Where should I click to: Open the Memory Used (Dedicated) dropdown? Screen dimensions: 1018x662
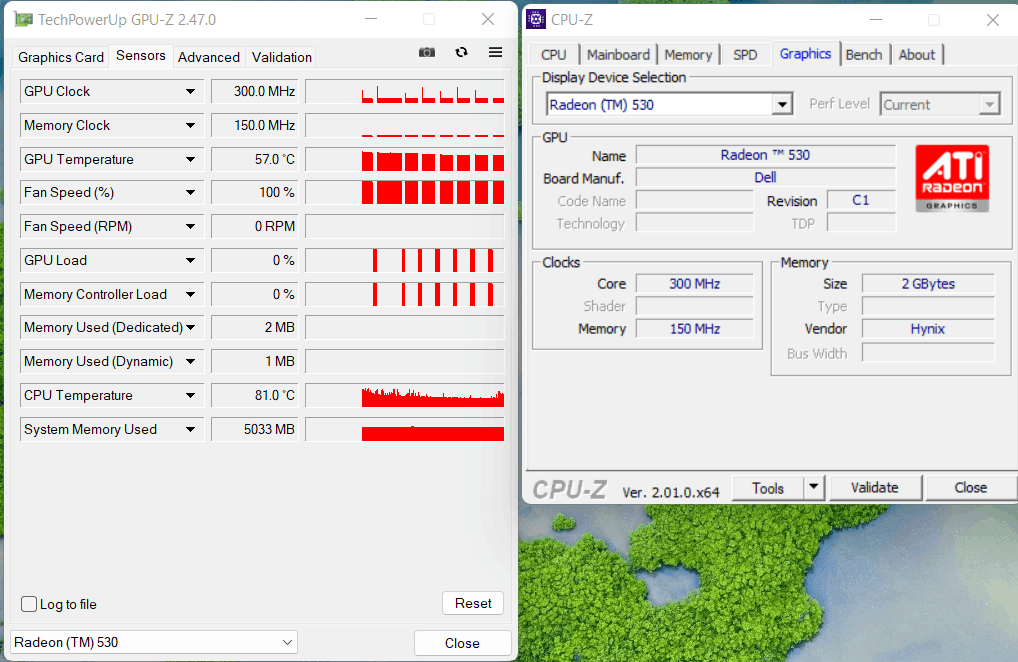tap(190, 328)
